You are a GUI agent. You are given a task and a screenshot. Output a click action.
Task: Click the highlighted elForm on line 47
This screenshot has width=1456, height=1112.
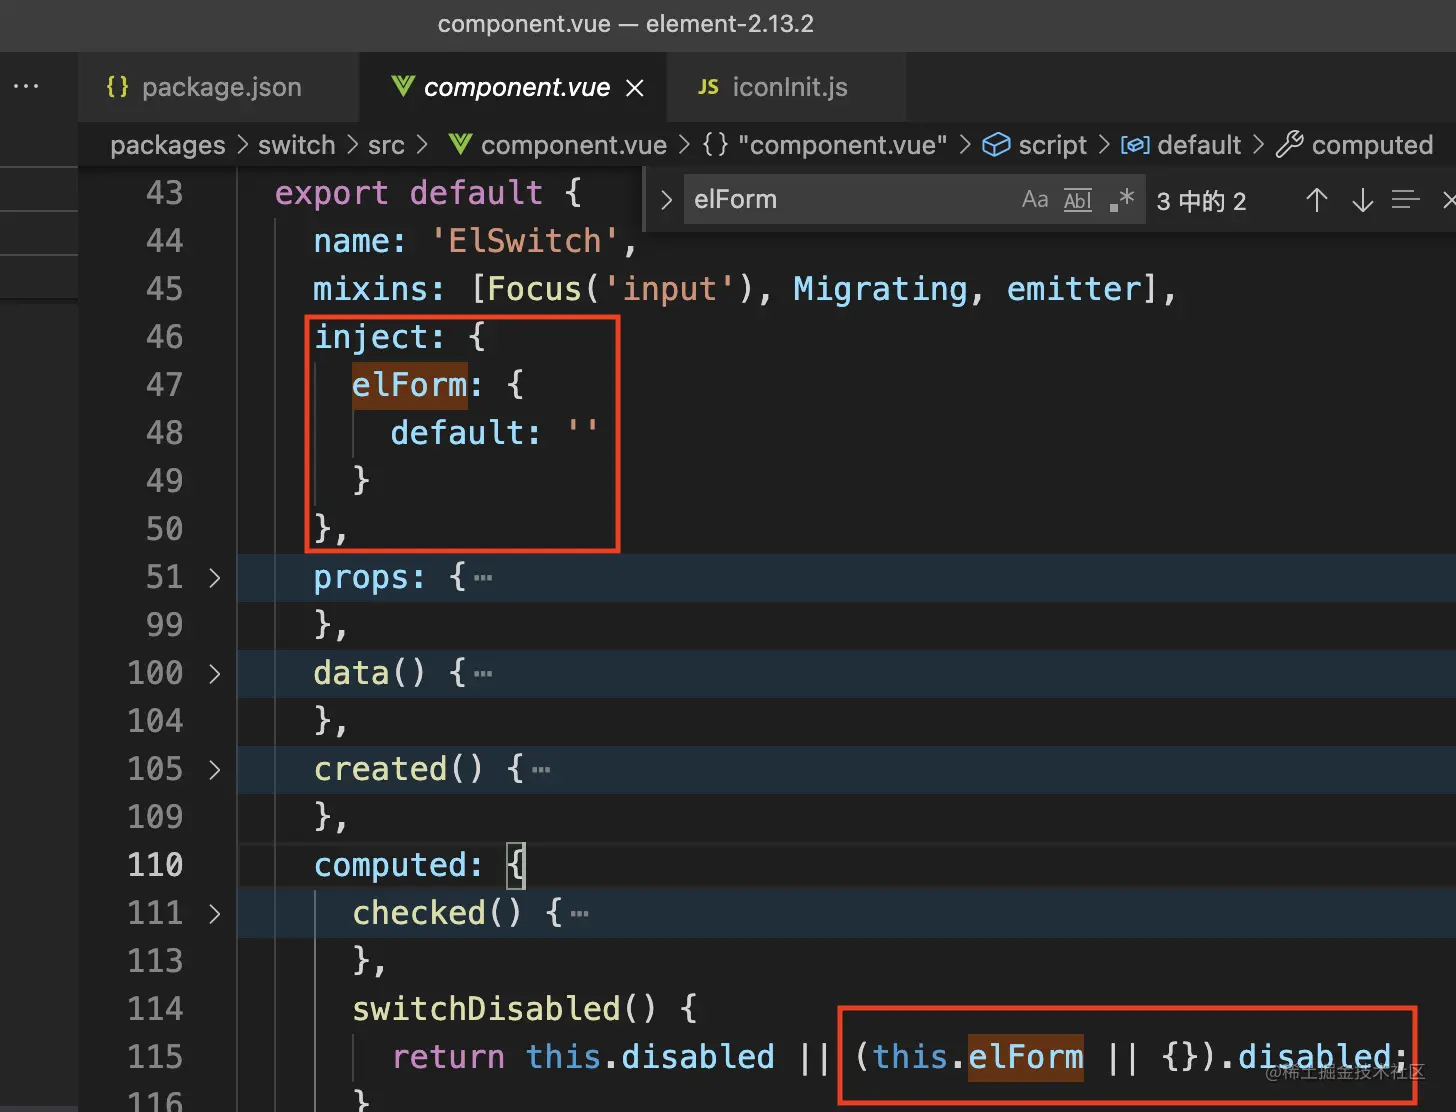pos(409,384)
